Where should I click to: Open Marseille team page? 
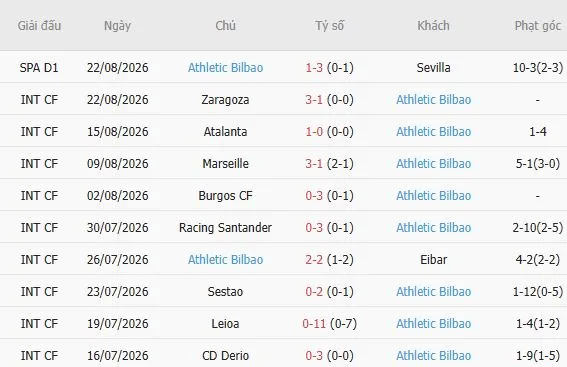[x=225, y=163]
